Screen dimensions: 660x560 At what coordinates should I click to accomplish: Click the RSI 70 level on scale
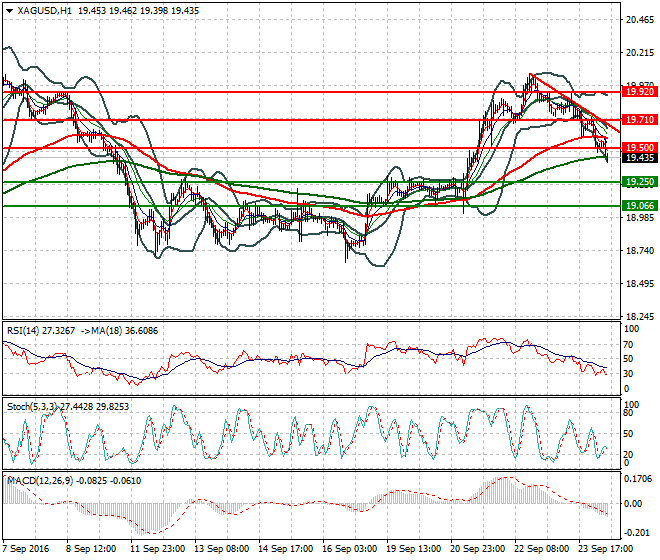point(628,345)
